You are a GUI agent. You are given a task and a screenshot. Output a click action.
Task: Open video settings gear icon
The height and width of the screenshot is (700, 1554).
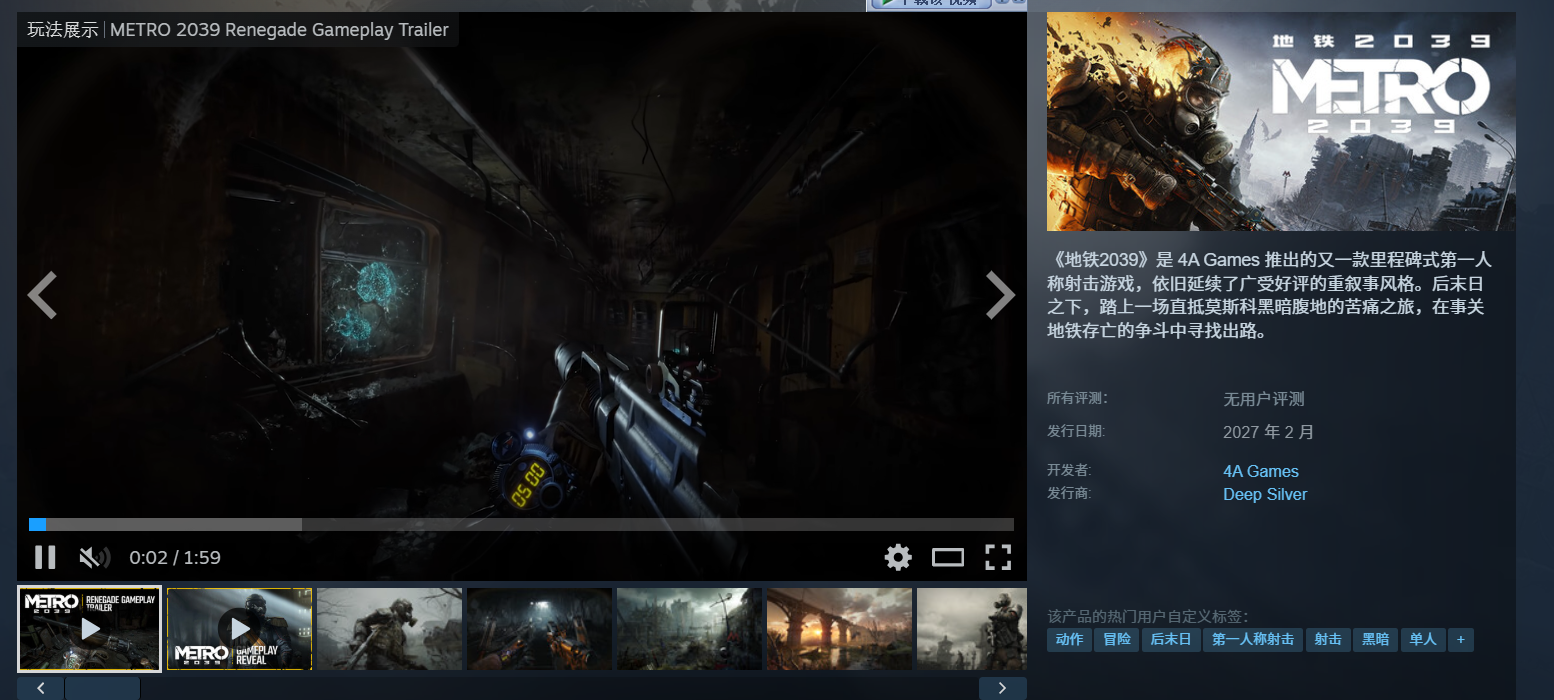coord(898,557)
